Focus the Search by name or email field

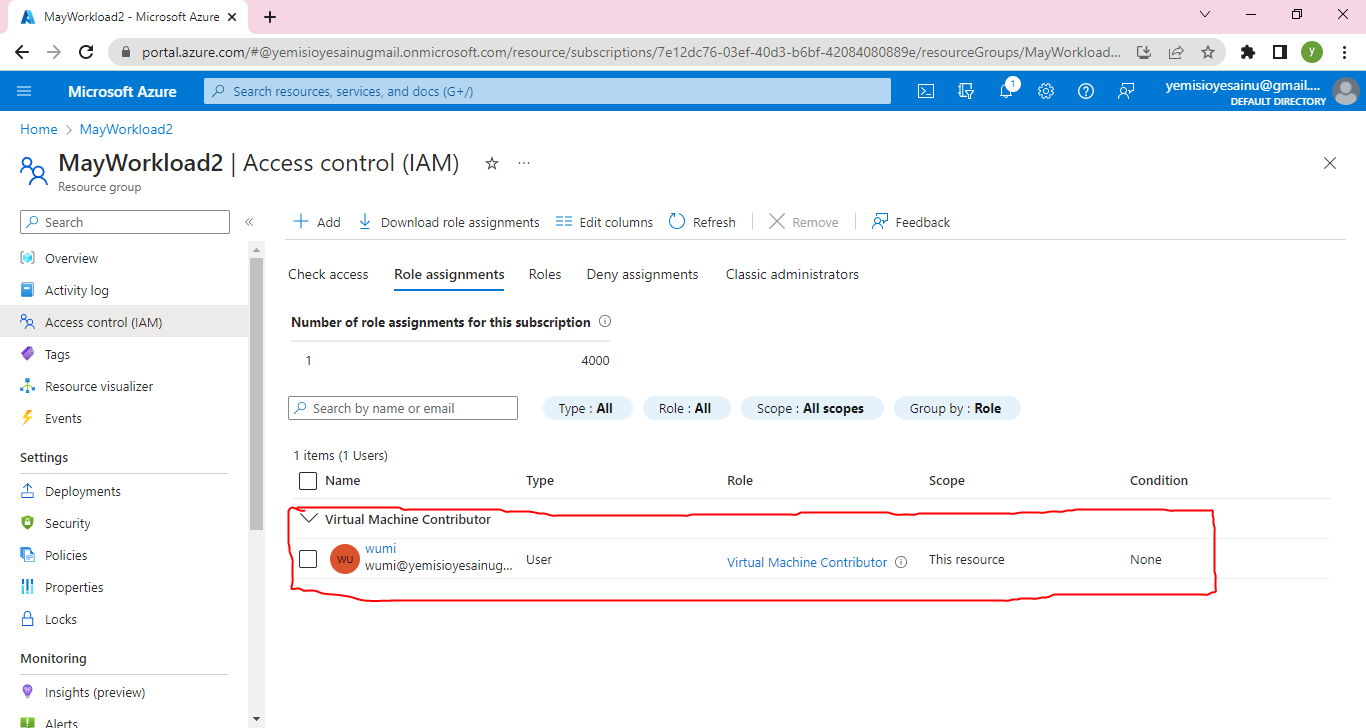tap(403, 408)
